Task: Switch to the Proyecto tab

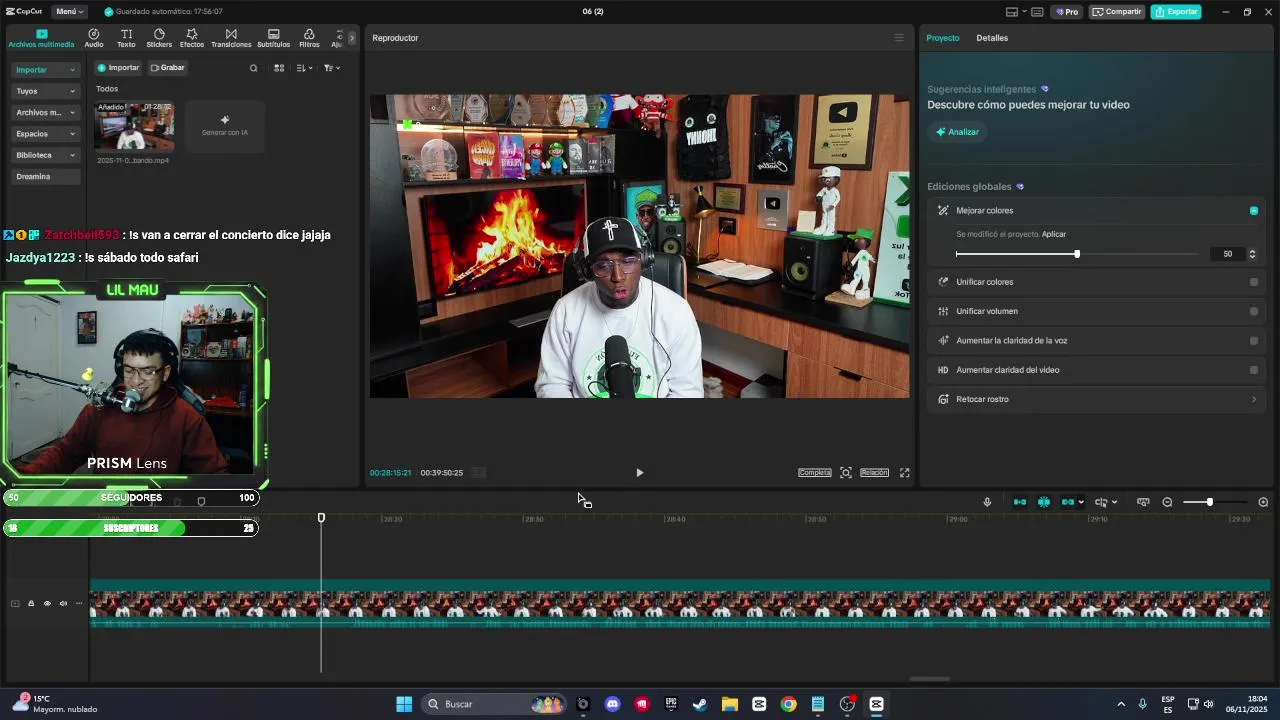Action: (x=943, y=38)
